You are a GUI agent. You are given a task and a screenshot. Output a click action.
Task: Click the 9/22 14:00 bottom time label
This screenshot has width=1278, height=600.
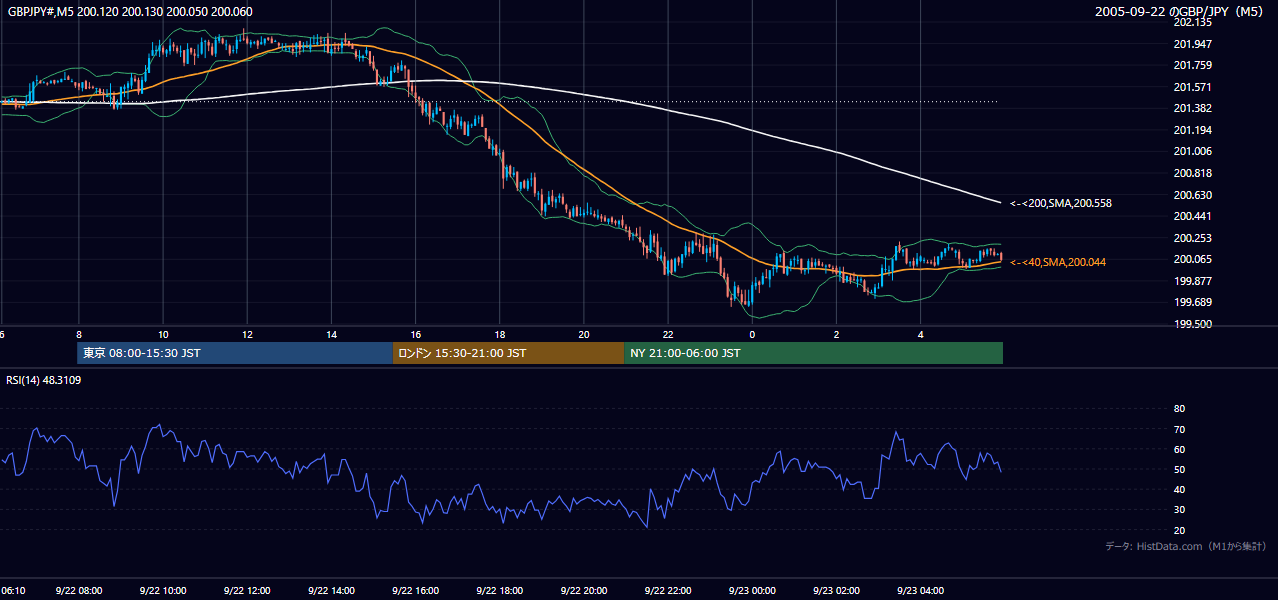point(332,591)
